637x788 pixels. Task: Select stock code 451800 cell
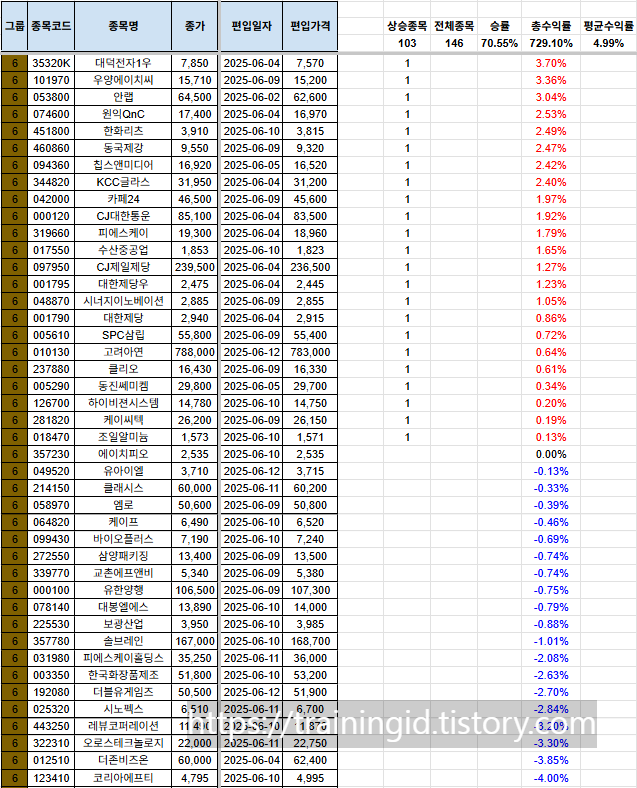tap(51, 131)
